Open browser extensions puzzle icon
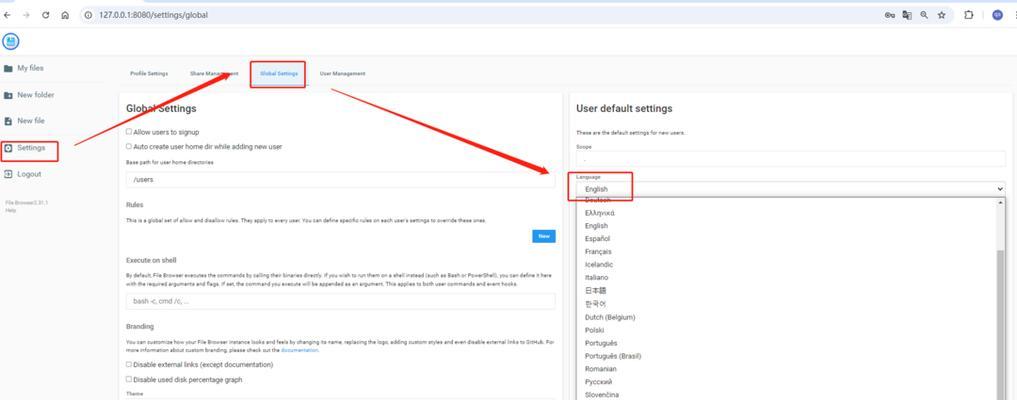1017x400 pixels. click(x=968, y=15)
